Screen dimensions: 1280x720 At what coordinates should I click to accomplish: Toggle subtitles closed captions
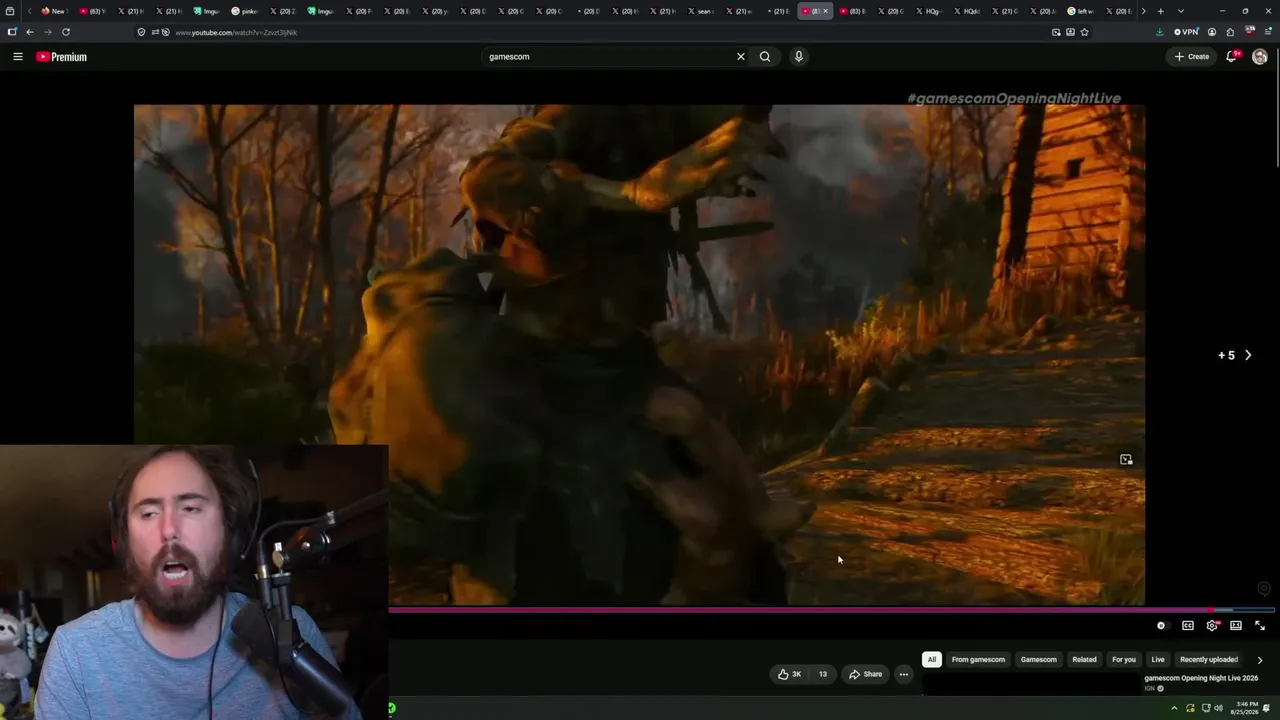[1188, 626]
